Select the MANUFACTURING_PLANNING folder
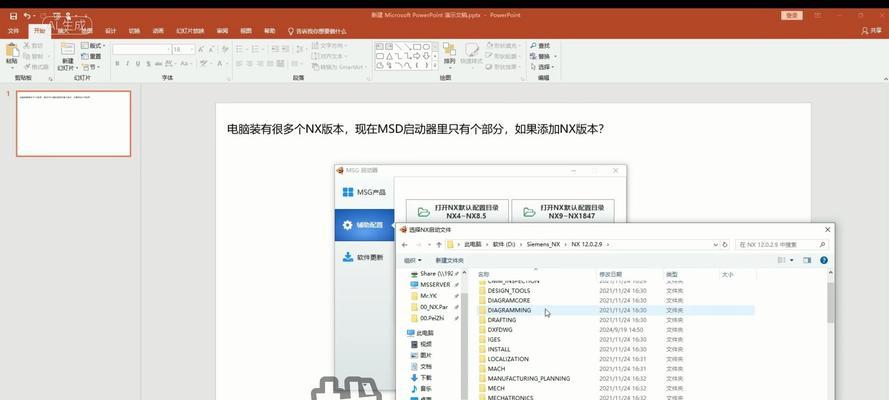 [528, 378]
